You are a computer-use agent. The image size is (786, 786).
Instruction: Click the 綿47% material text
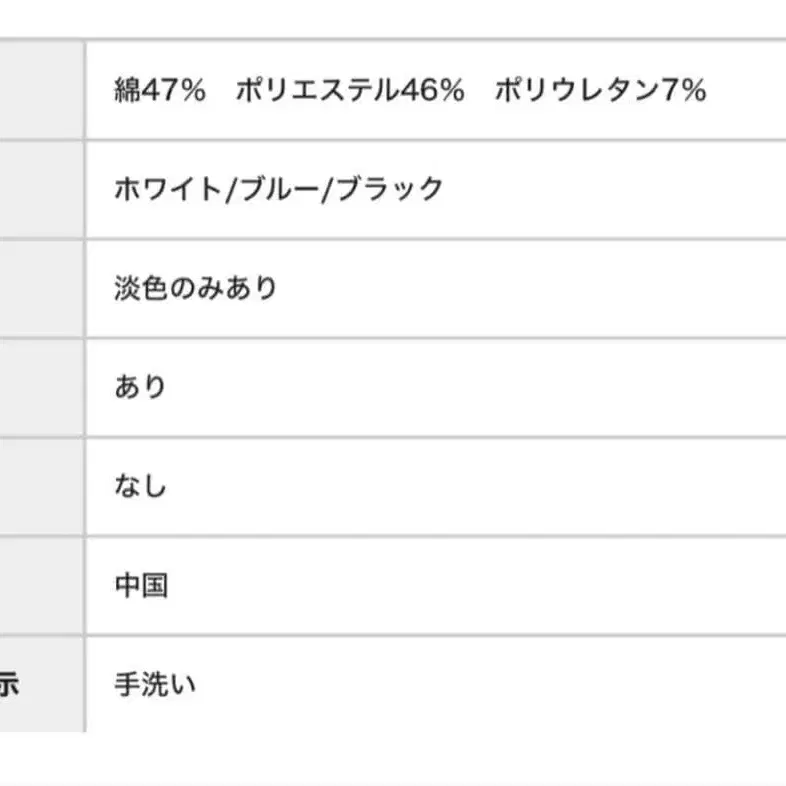tap(160, 90)
